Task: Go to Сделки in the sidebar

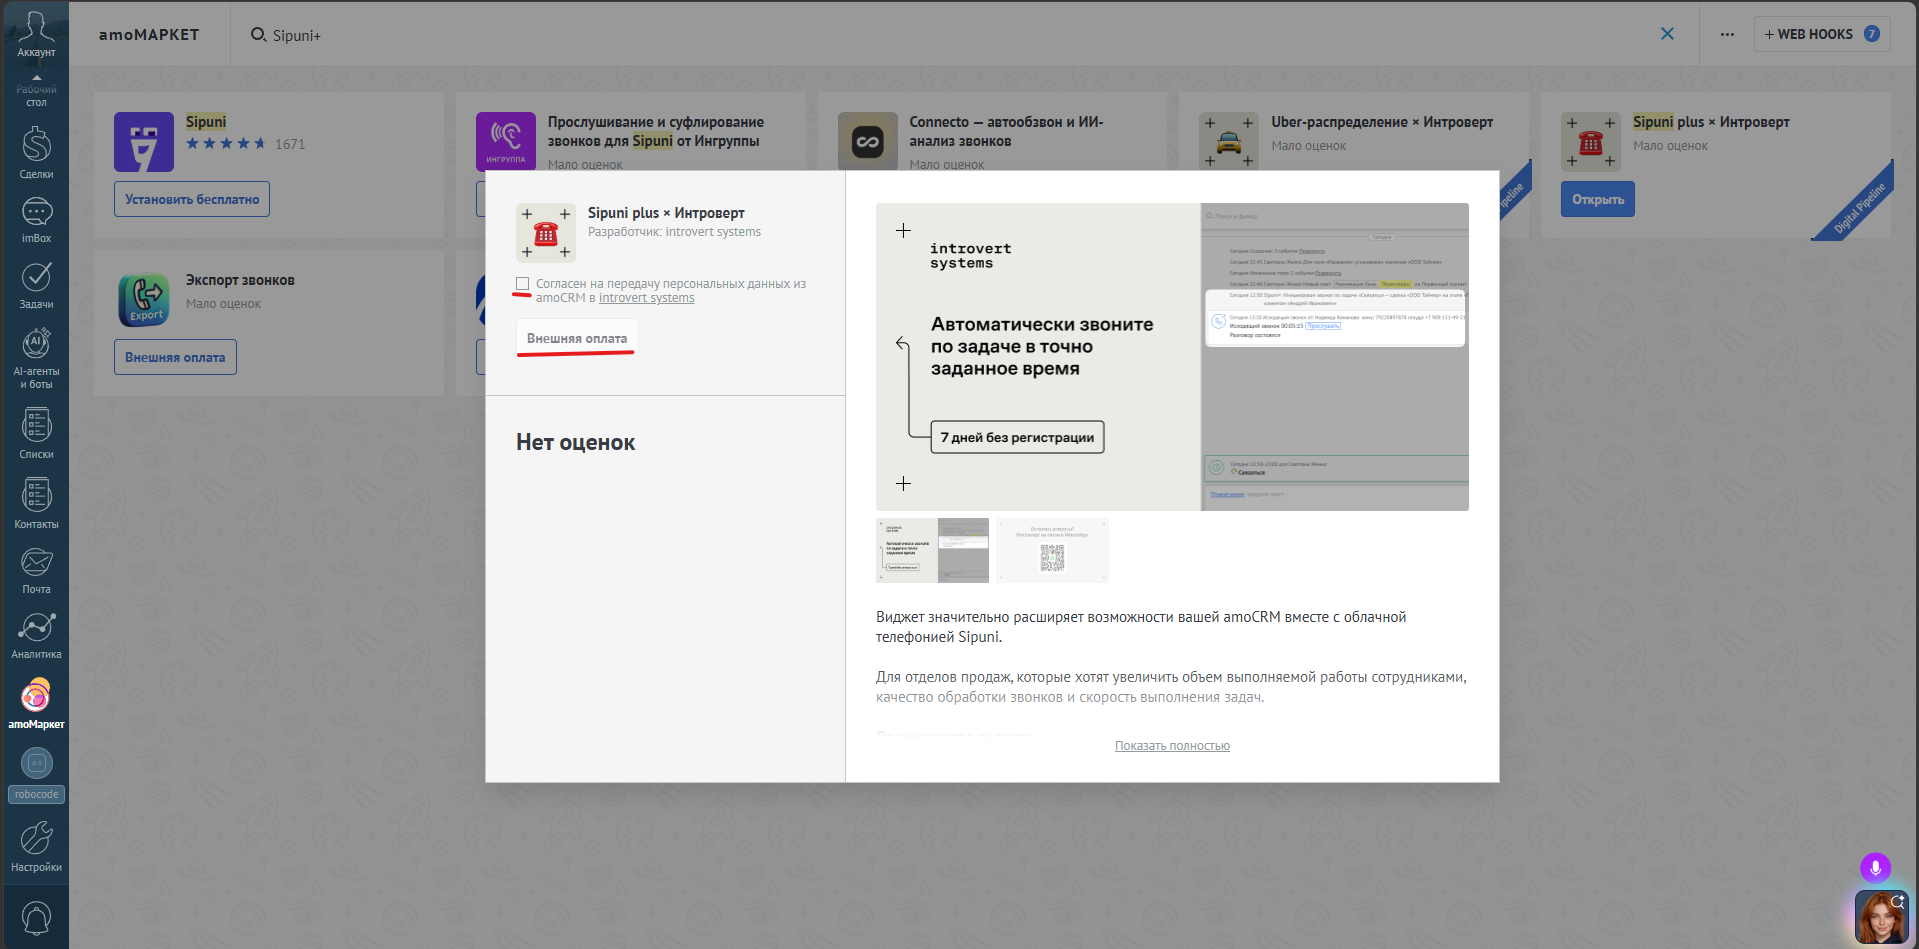Action: 36,153
